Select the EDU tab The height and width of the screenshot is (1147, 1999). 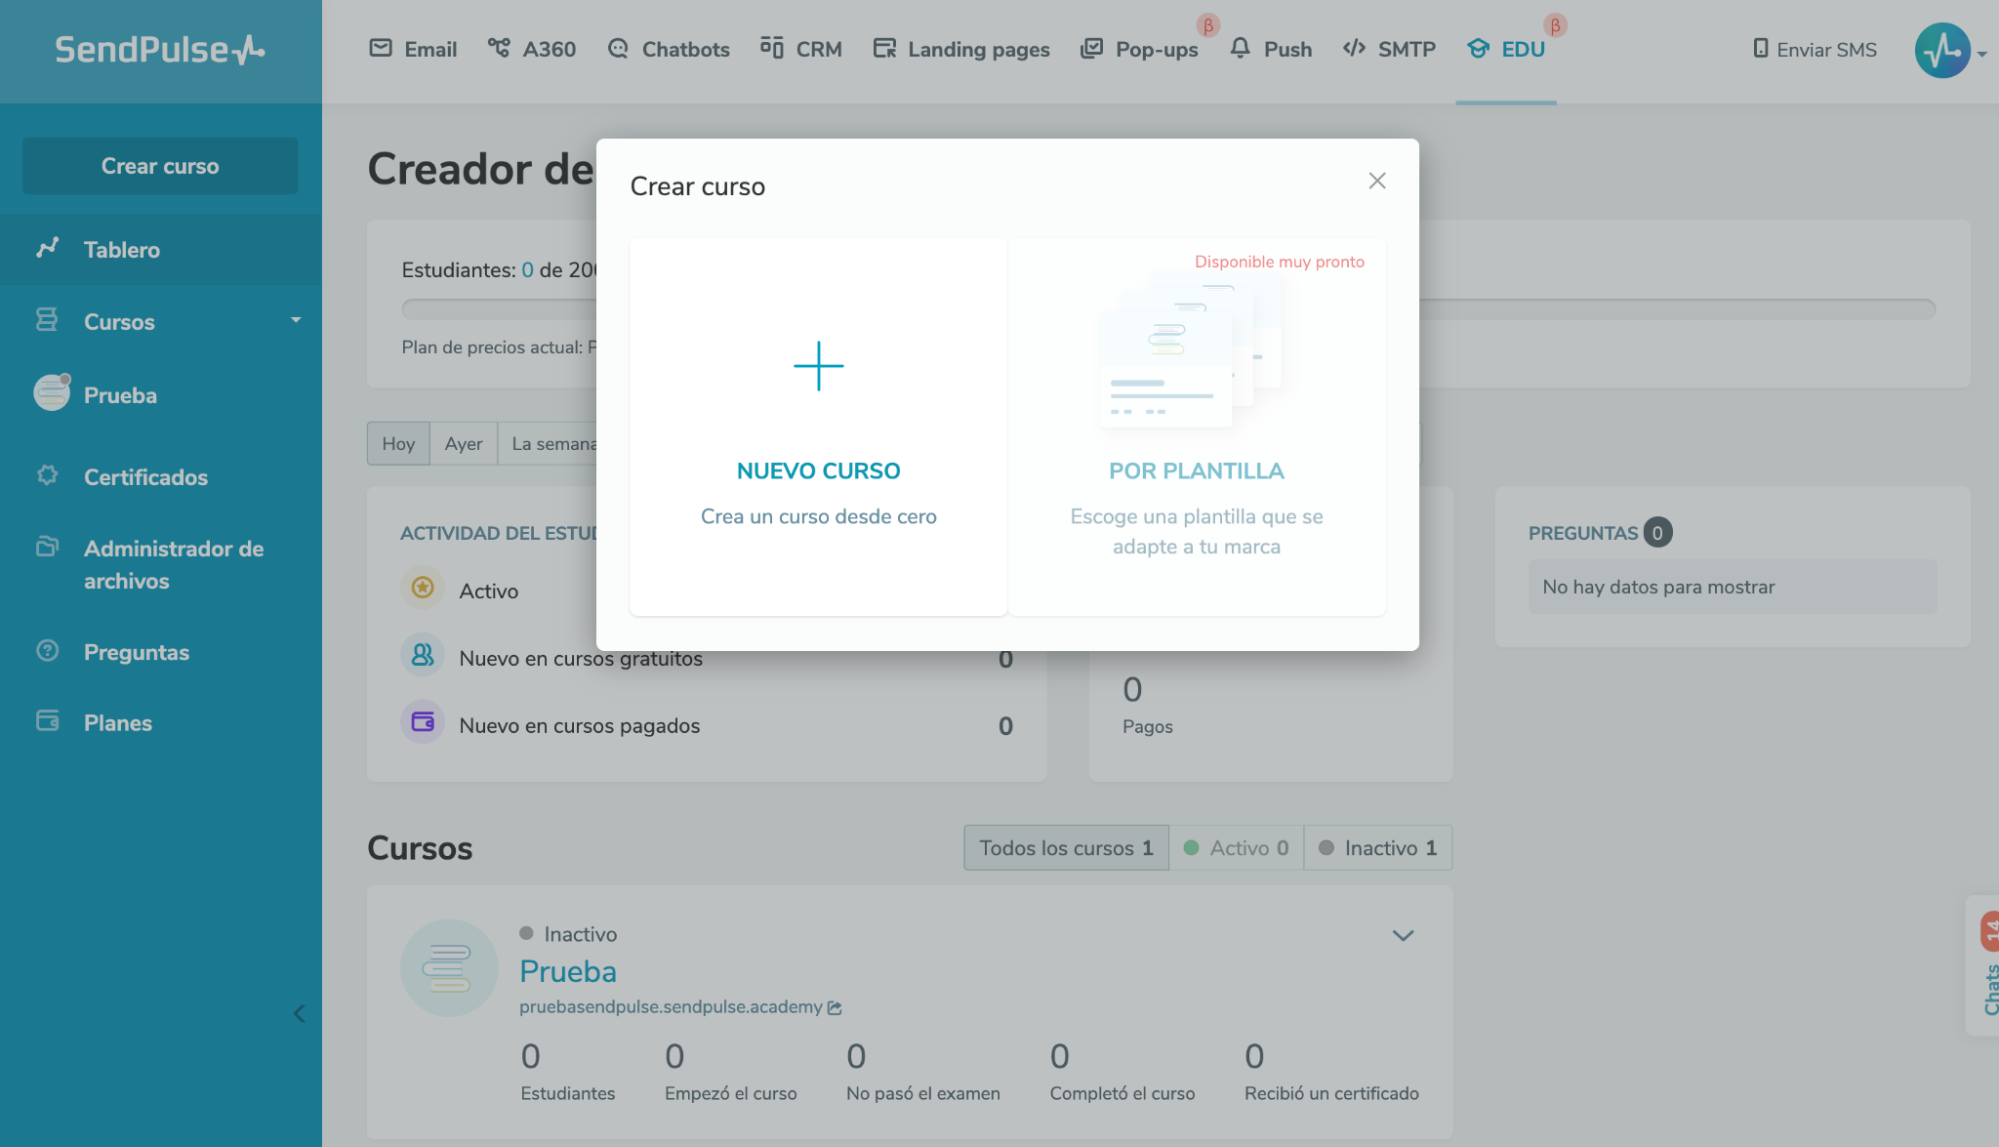[x=1506, y=49]
